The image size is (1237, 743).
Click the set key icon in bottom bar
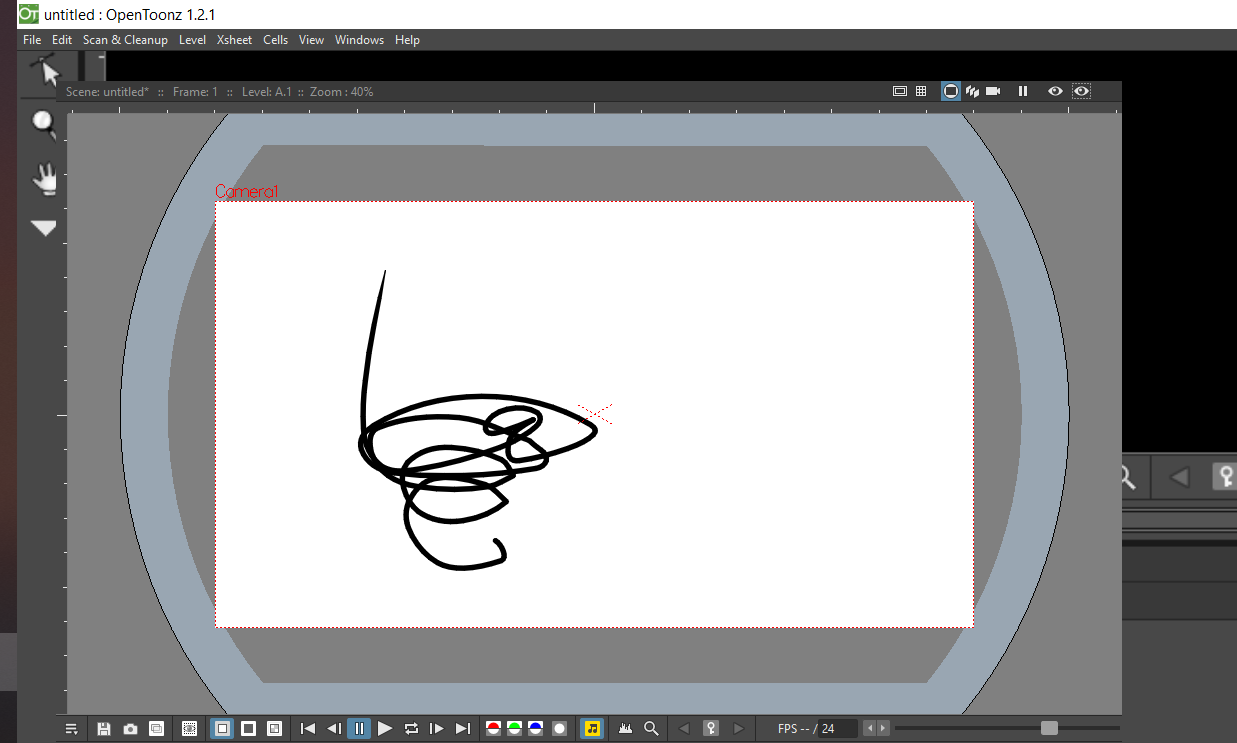coord(711,729)
